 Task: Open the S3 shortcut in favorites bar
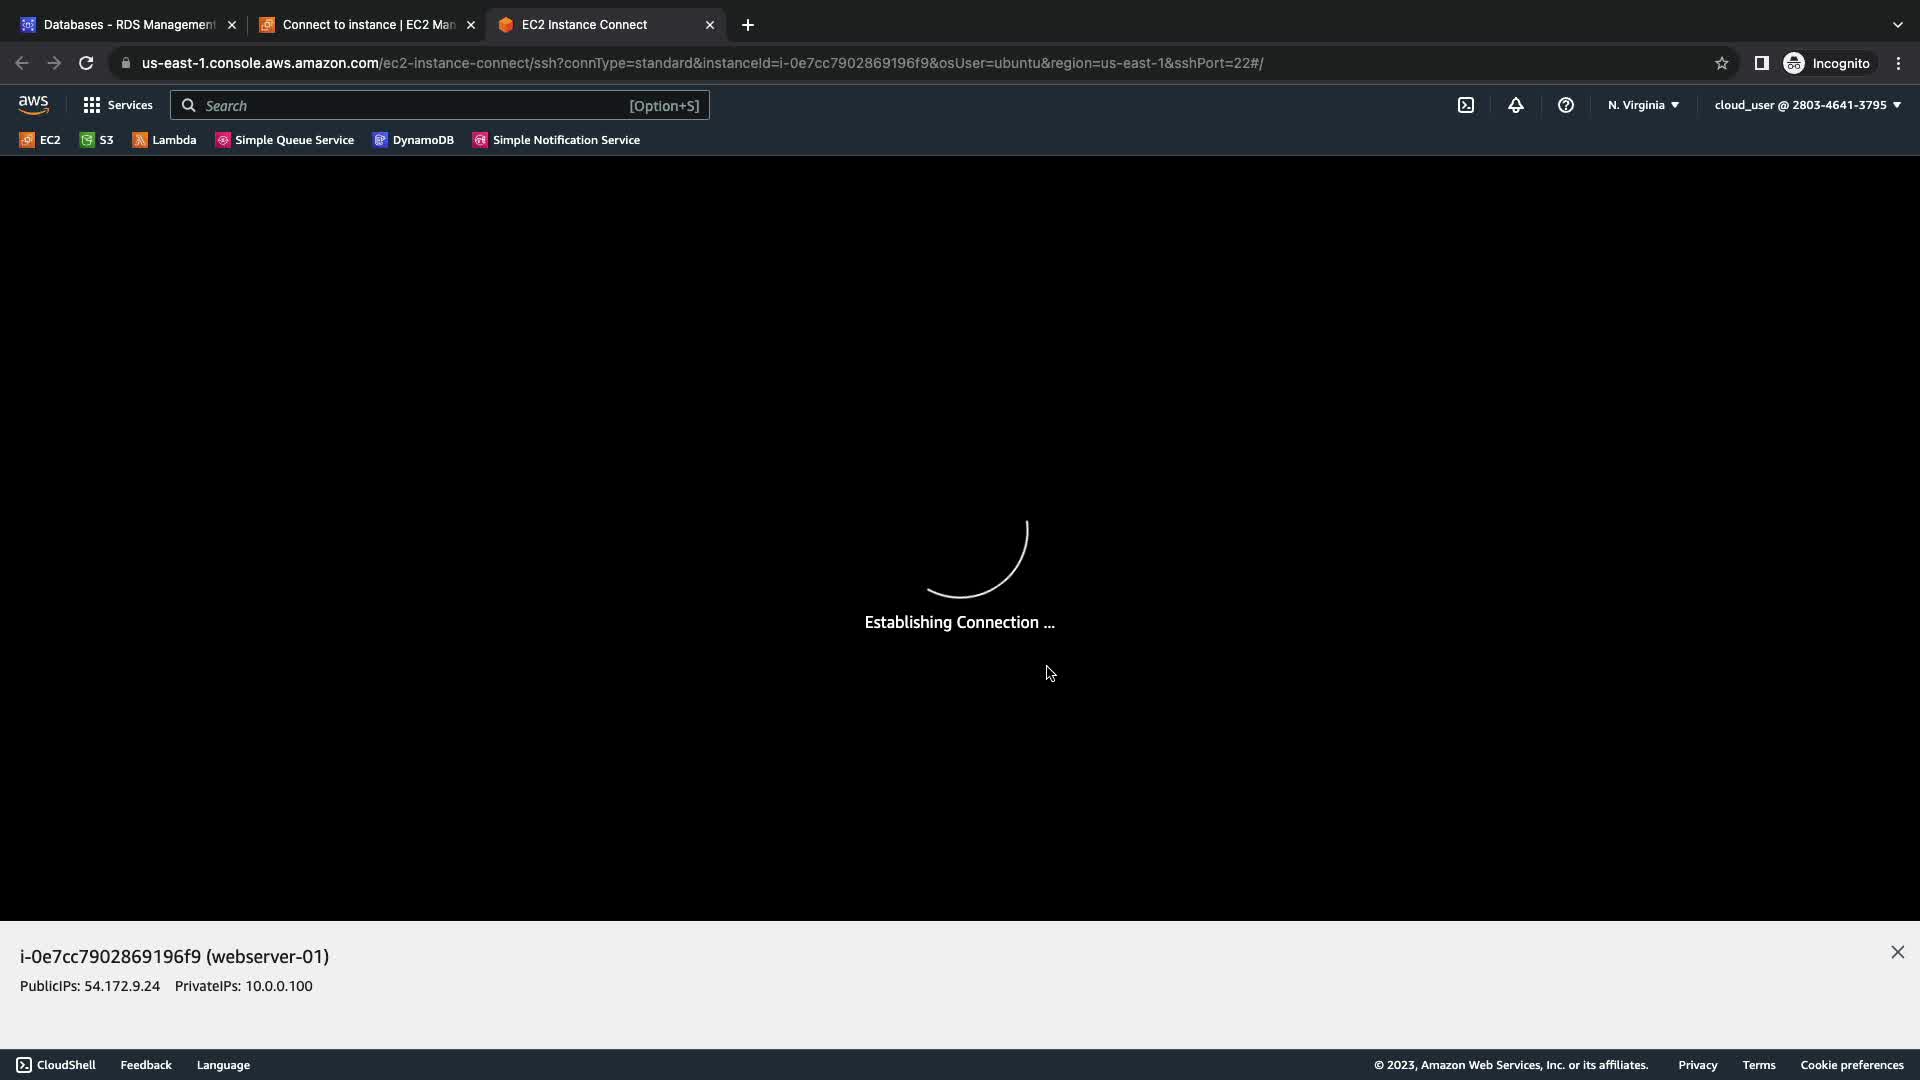point(97,140)
